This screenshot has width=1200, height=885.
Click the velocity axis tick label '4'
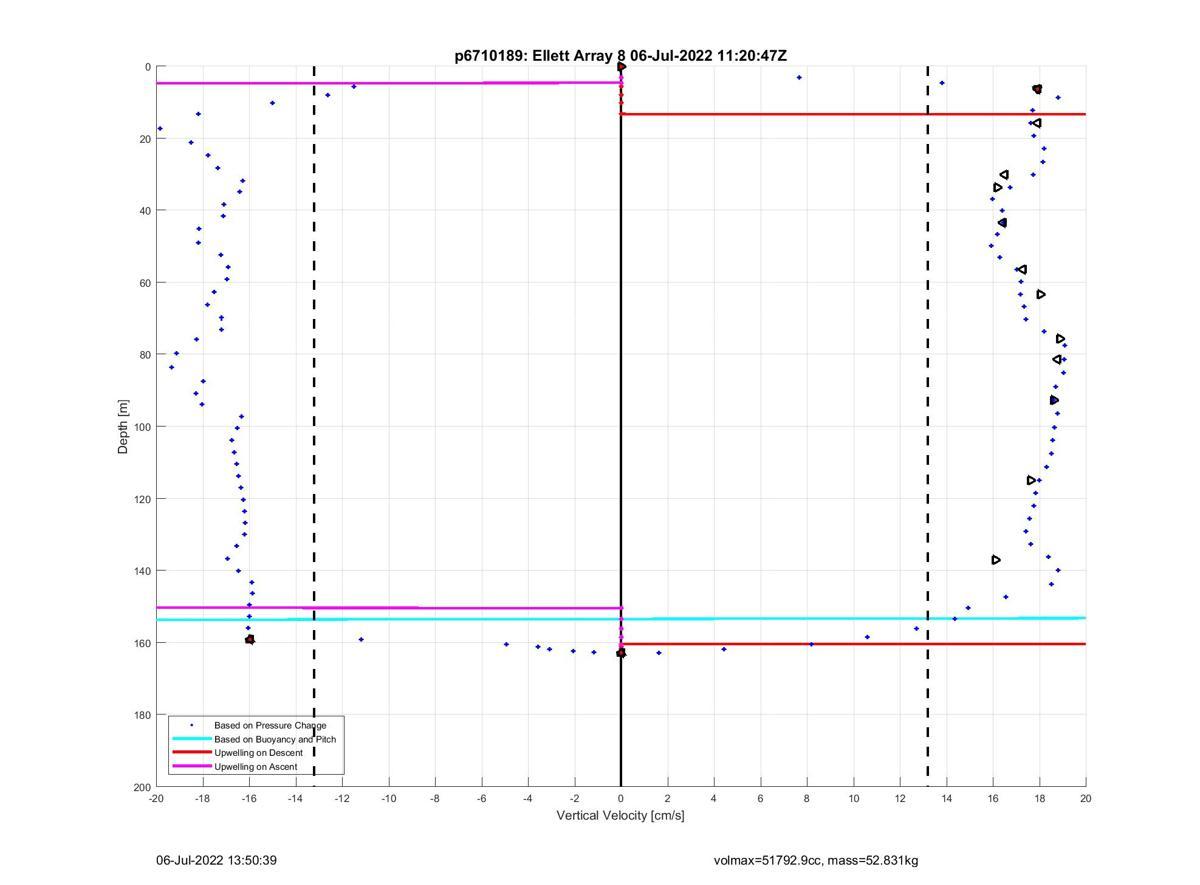pos(714,798)
